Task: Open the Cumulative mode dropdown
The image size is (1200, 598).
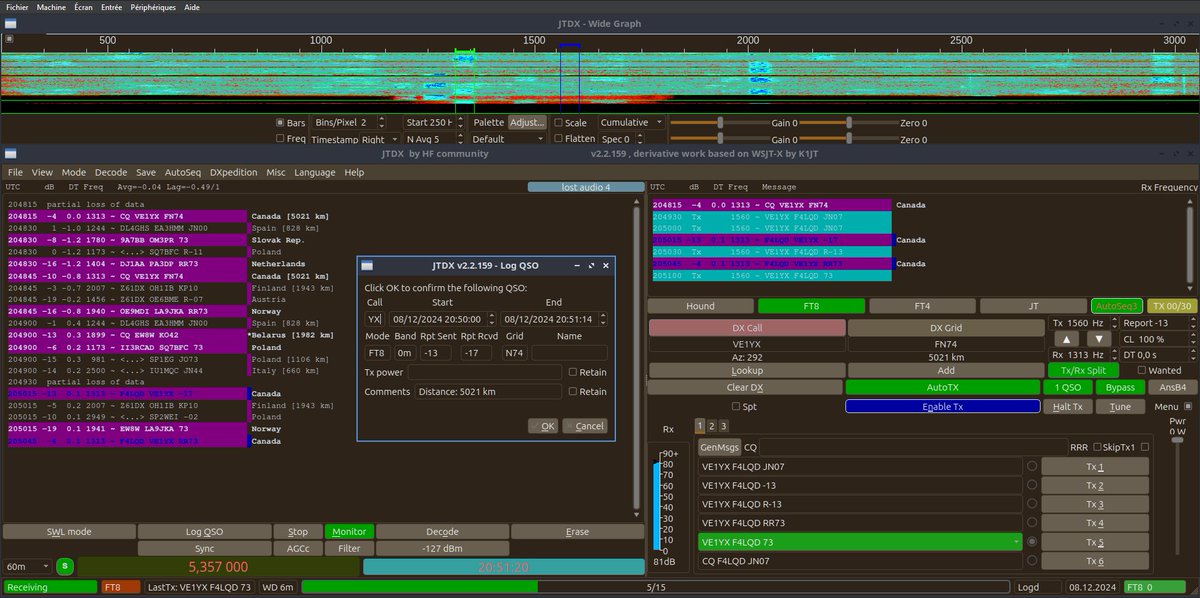Action: tap(632, 122)
